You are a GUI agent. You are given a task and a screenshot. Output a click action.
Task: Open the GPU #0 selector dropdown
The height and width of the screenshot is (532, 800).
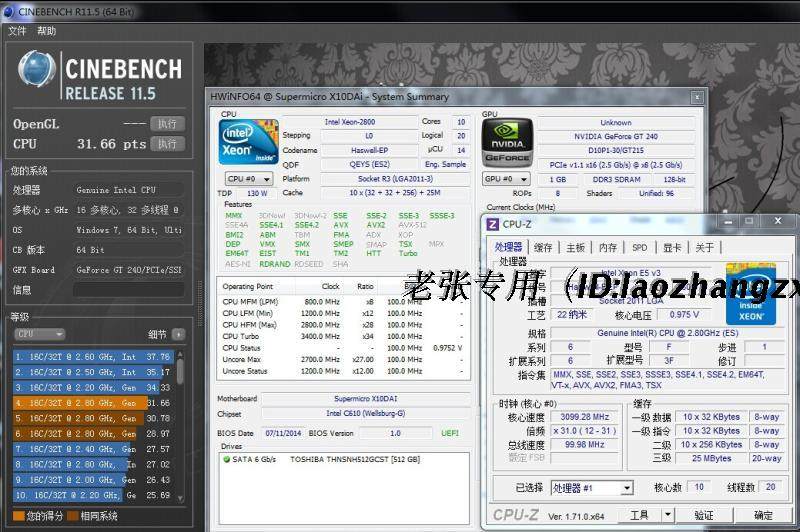(507, 179)
